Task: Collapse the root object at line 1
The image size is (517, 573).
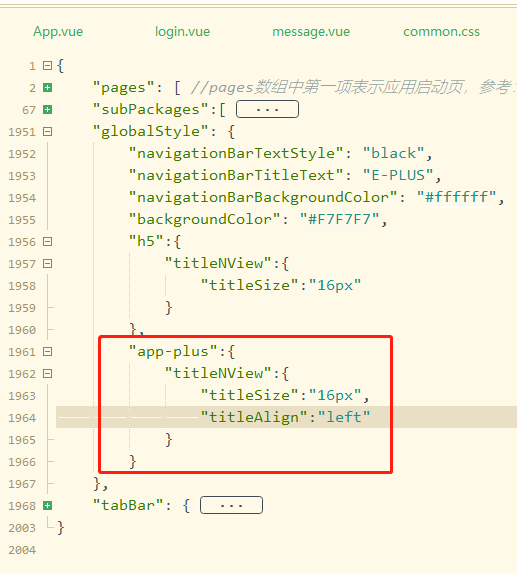Action: click(x=47, y=66)
